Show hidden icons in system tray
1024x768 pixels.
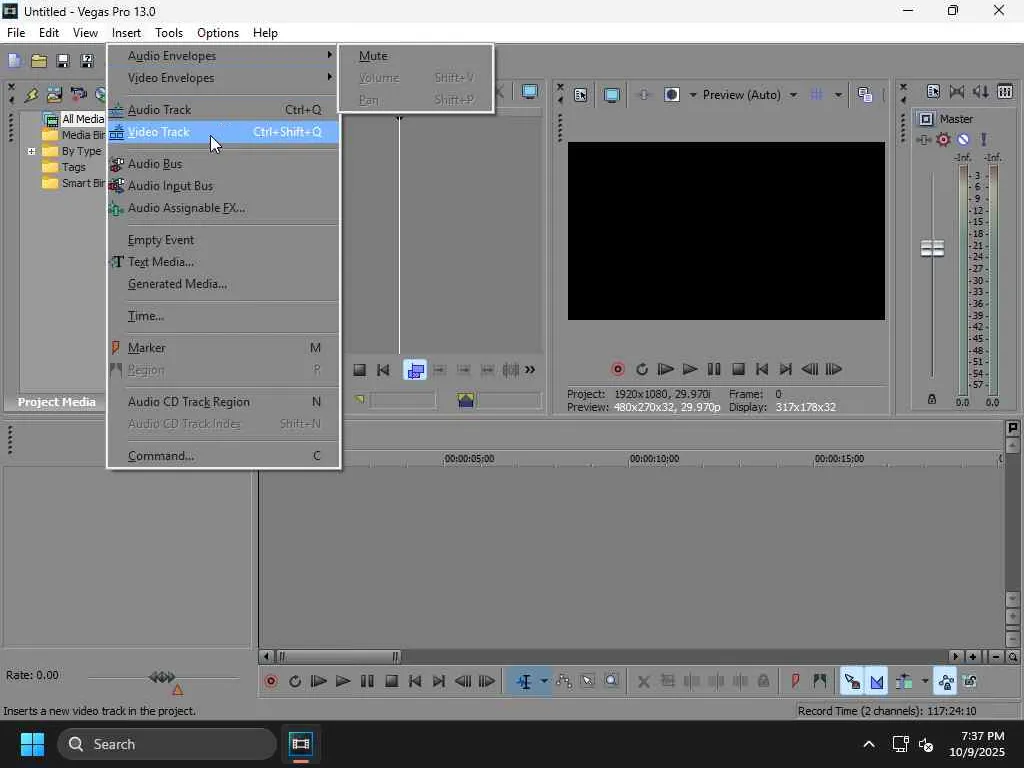click(x=869, y=744)
